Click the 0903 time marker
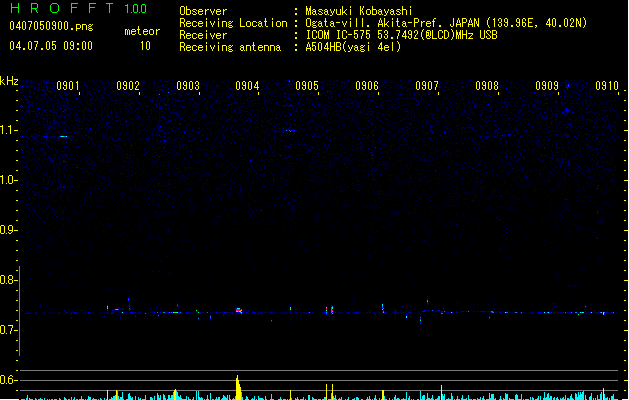The width and height of the screenshot is (629, 400). (188, 86)
